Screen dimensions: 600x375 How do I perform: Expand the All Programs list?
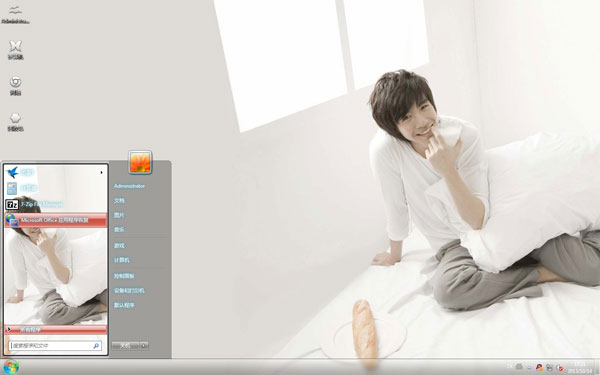coord(55,329)
